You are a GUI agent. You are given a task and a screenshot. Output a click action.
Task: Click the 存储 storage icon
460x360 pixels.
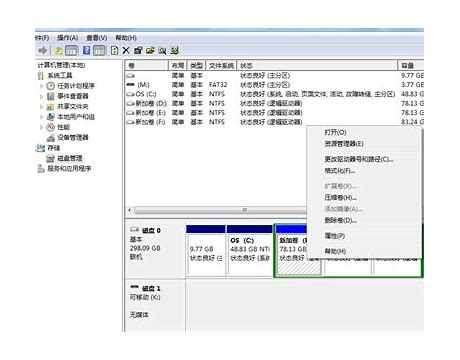(40, 148)
